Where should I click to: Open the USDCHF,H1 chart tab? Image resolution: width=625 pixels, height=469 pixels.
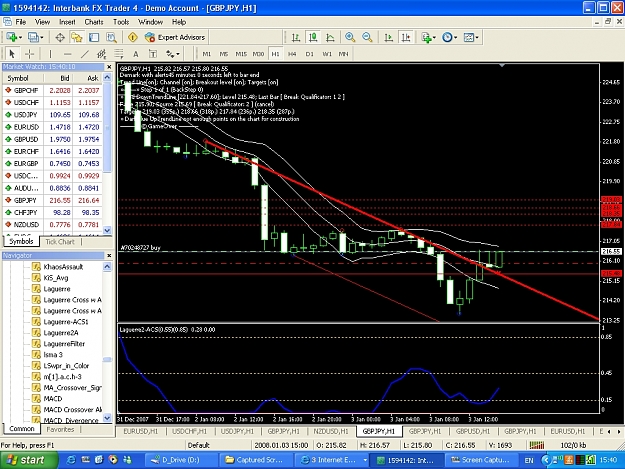click(190, 431)
